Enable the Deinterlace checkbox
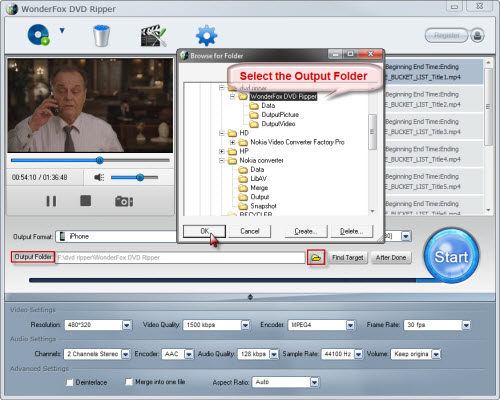500x400 pixels. click(69, 382)
